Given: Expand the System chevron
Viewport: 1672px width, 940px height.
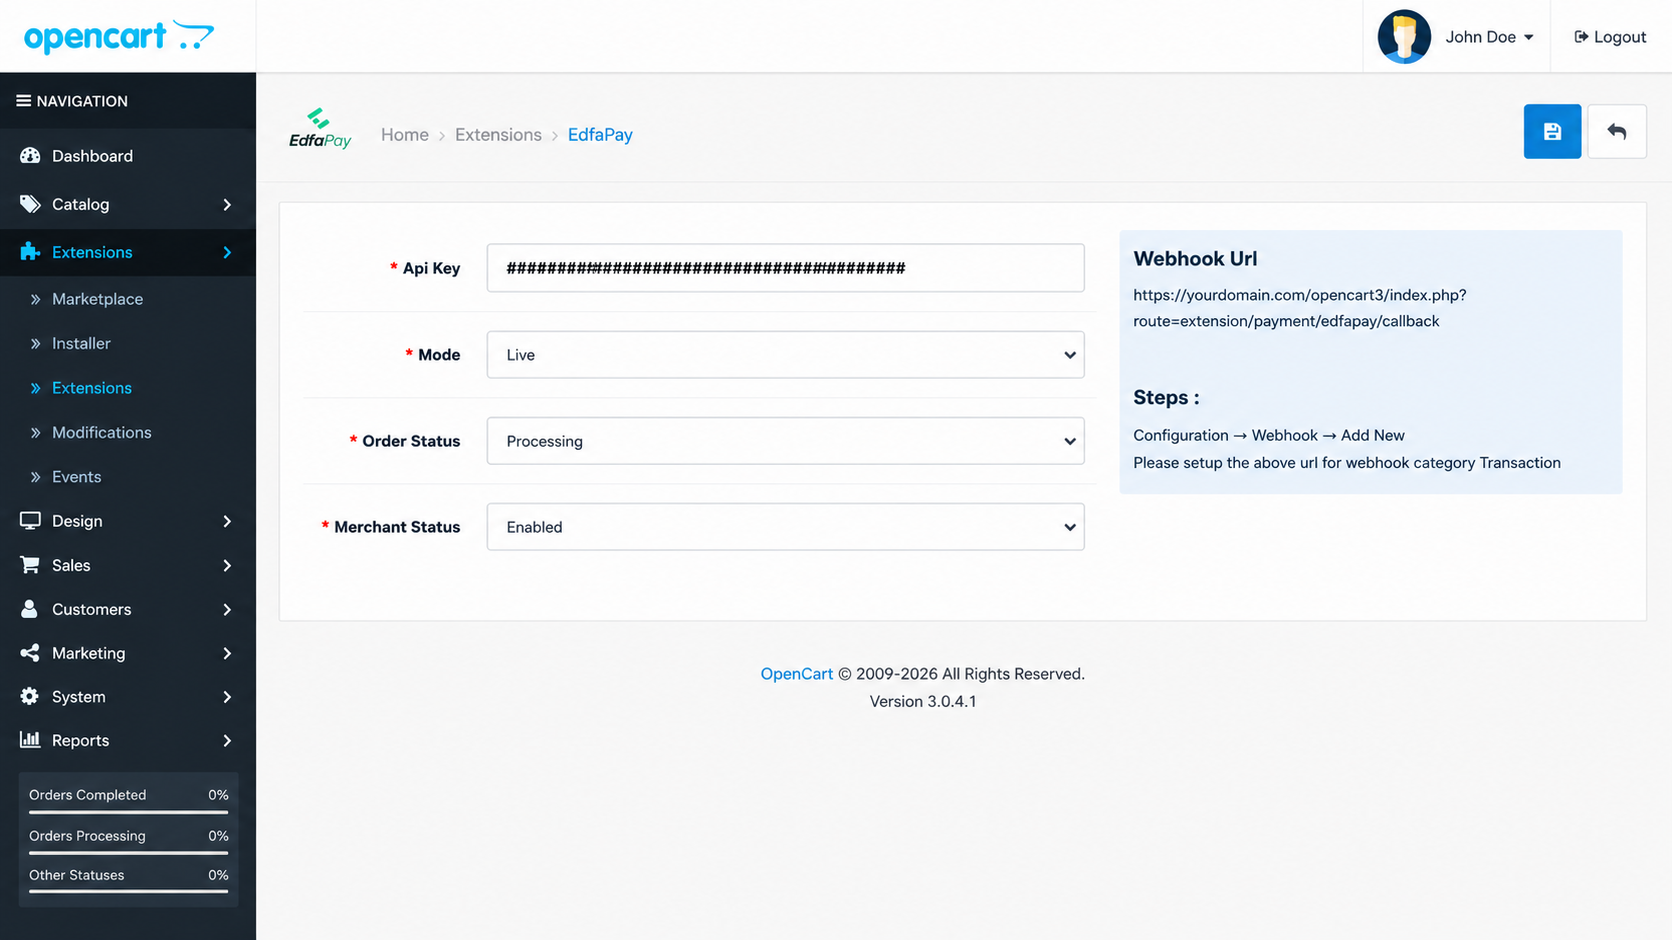Looking at the screenshot, I should (x=227, y=697).
